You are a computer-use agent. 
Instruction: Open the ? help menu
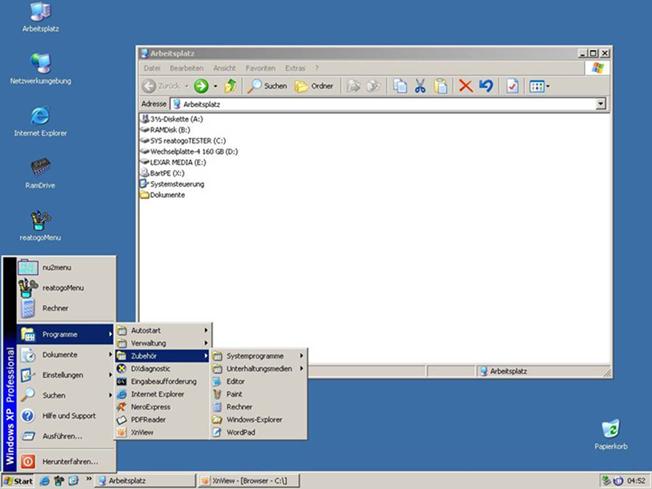317,68
